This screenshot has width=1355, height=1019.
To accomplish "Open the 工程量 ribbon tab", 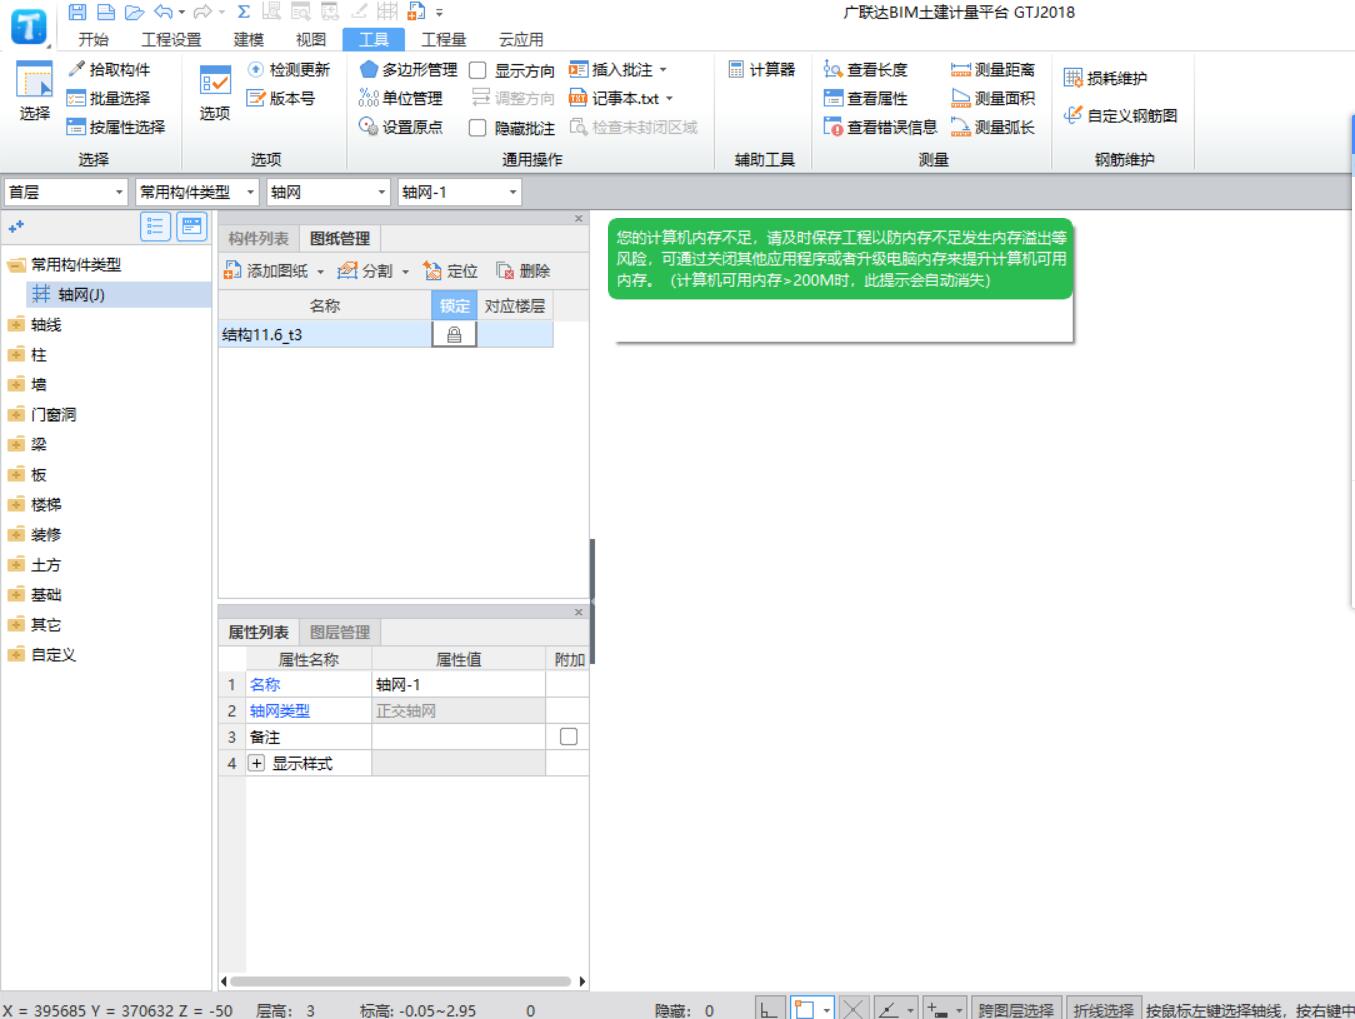I will pos(443,39).
